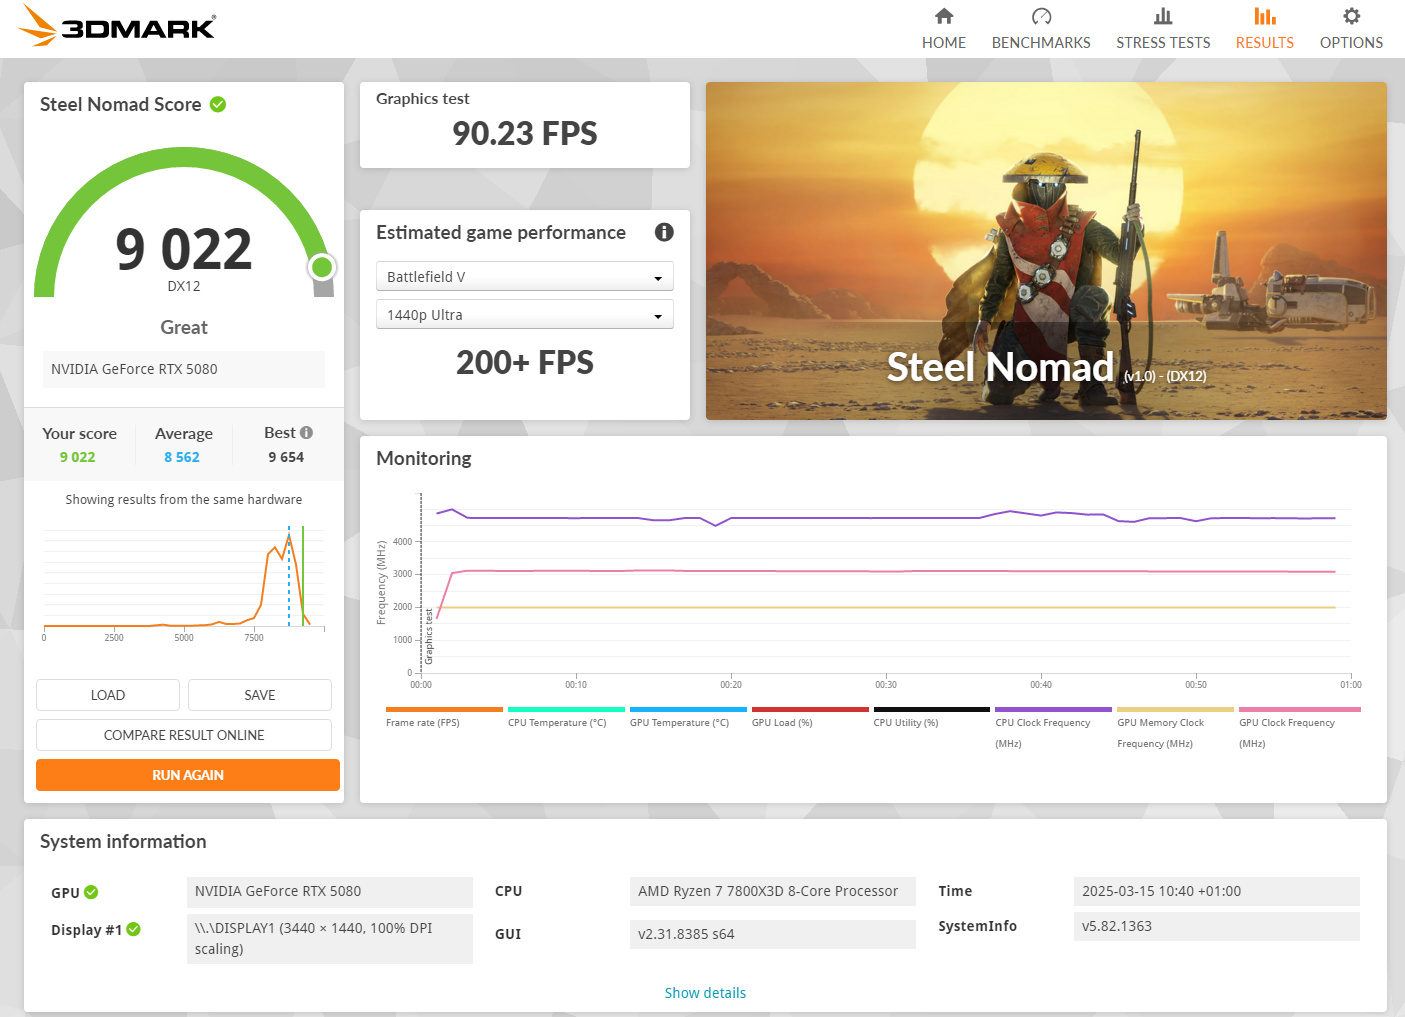Viewport: 1405px width, 1017px height.
Task: Click the Options gear icon
Action: point(1351,16)
